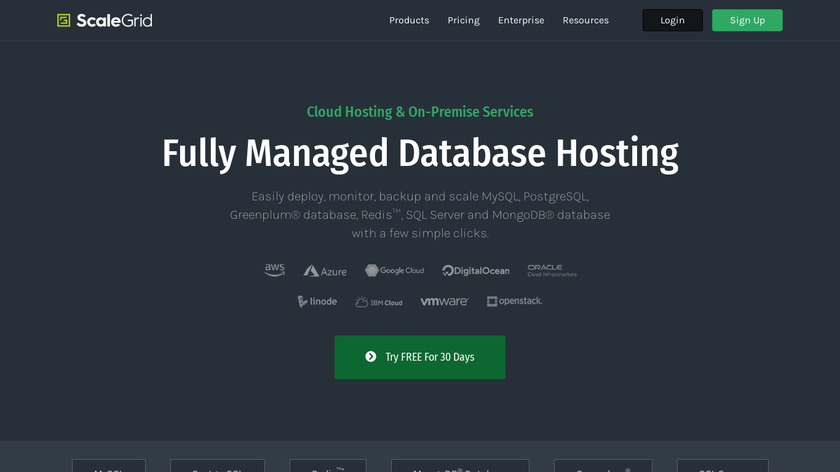The image size is (840, 472).
Task: Click the Login button
Action: [672, 20]
